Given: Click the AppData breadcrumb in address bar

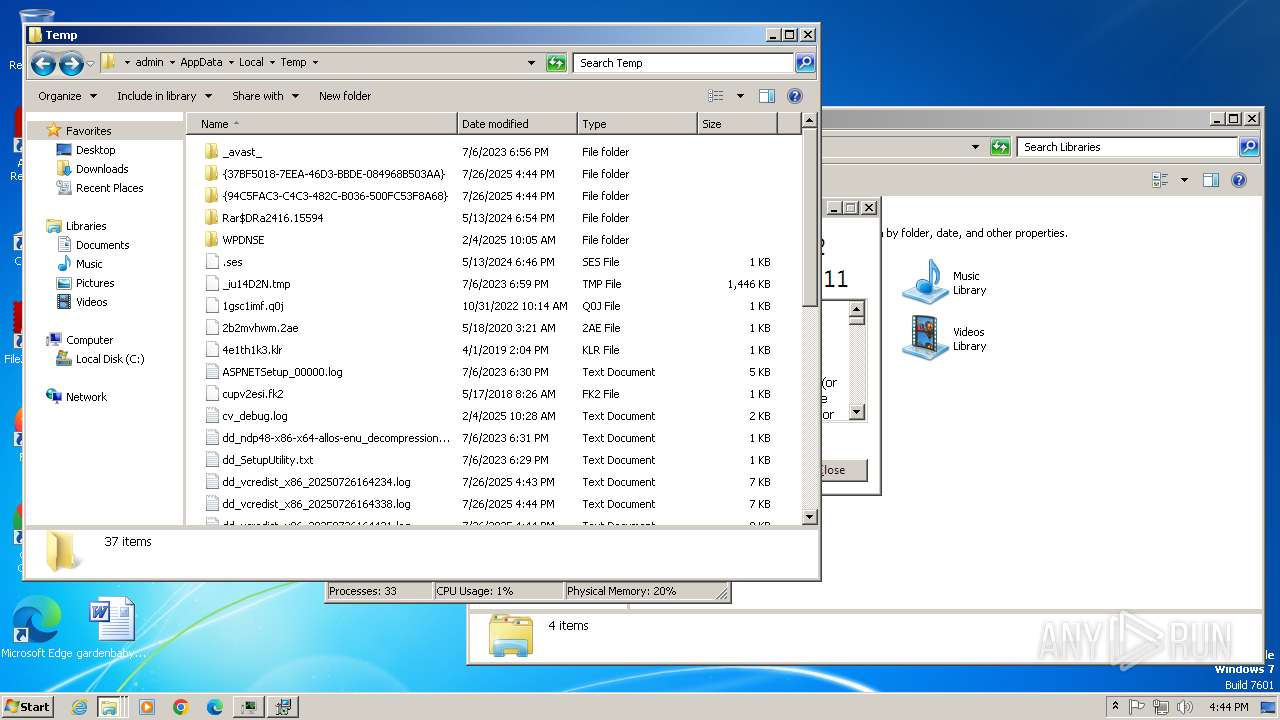Looking at the screenshot, I should 201,62.
